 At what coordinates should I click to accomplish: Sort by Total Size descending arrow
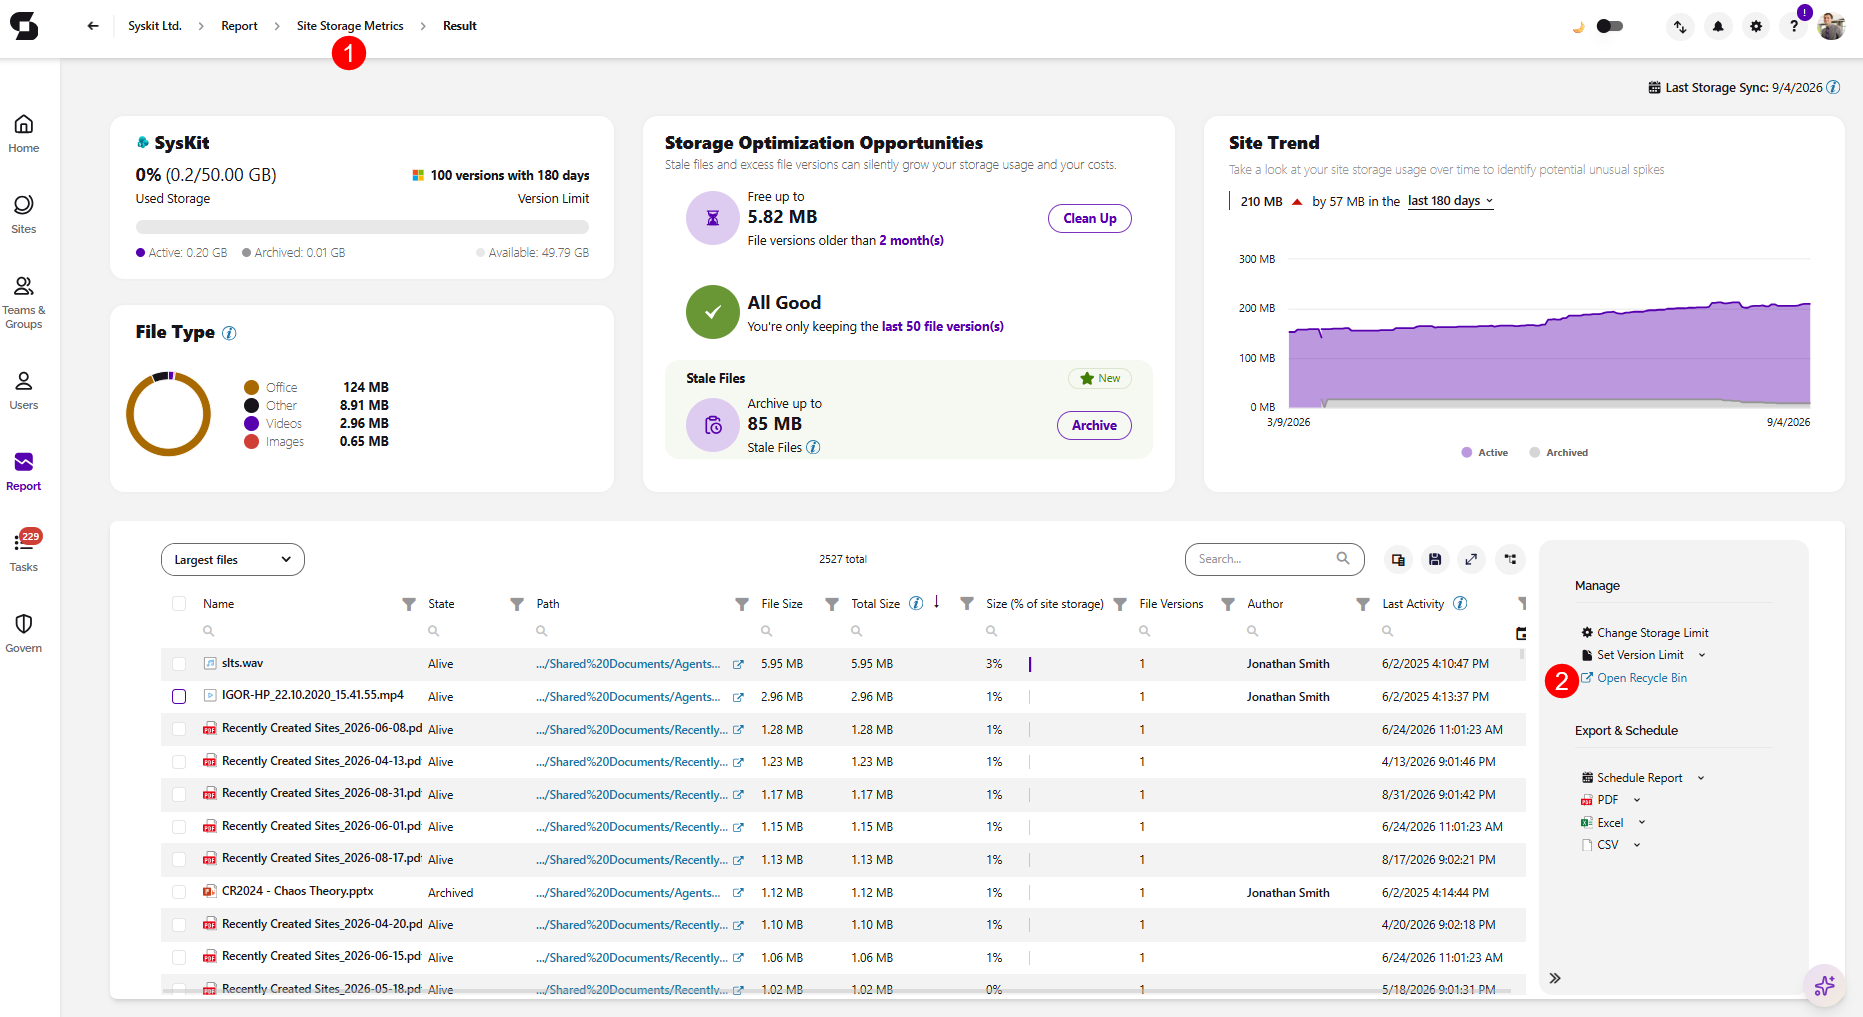[x=937, y=602]
